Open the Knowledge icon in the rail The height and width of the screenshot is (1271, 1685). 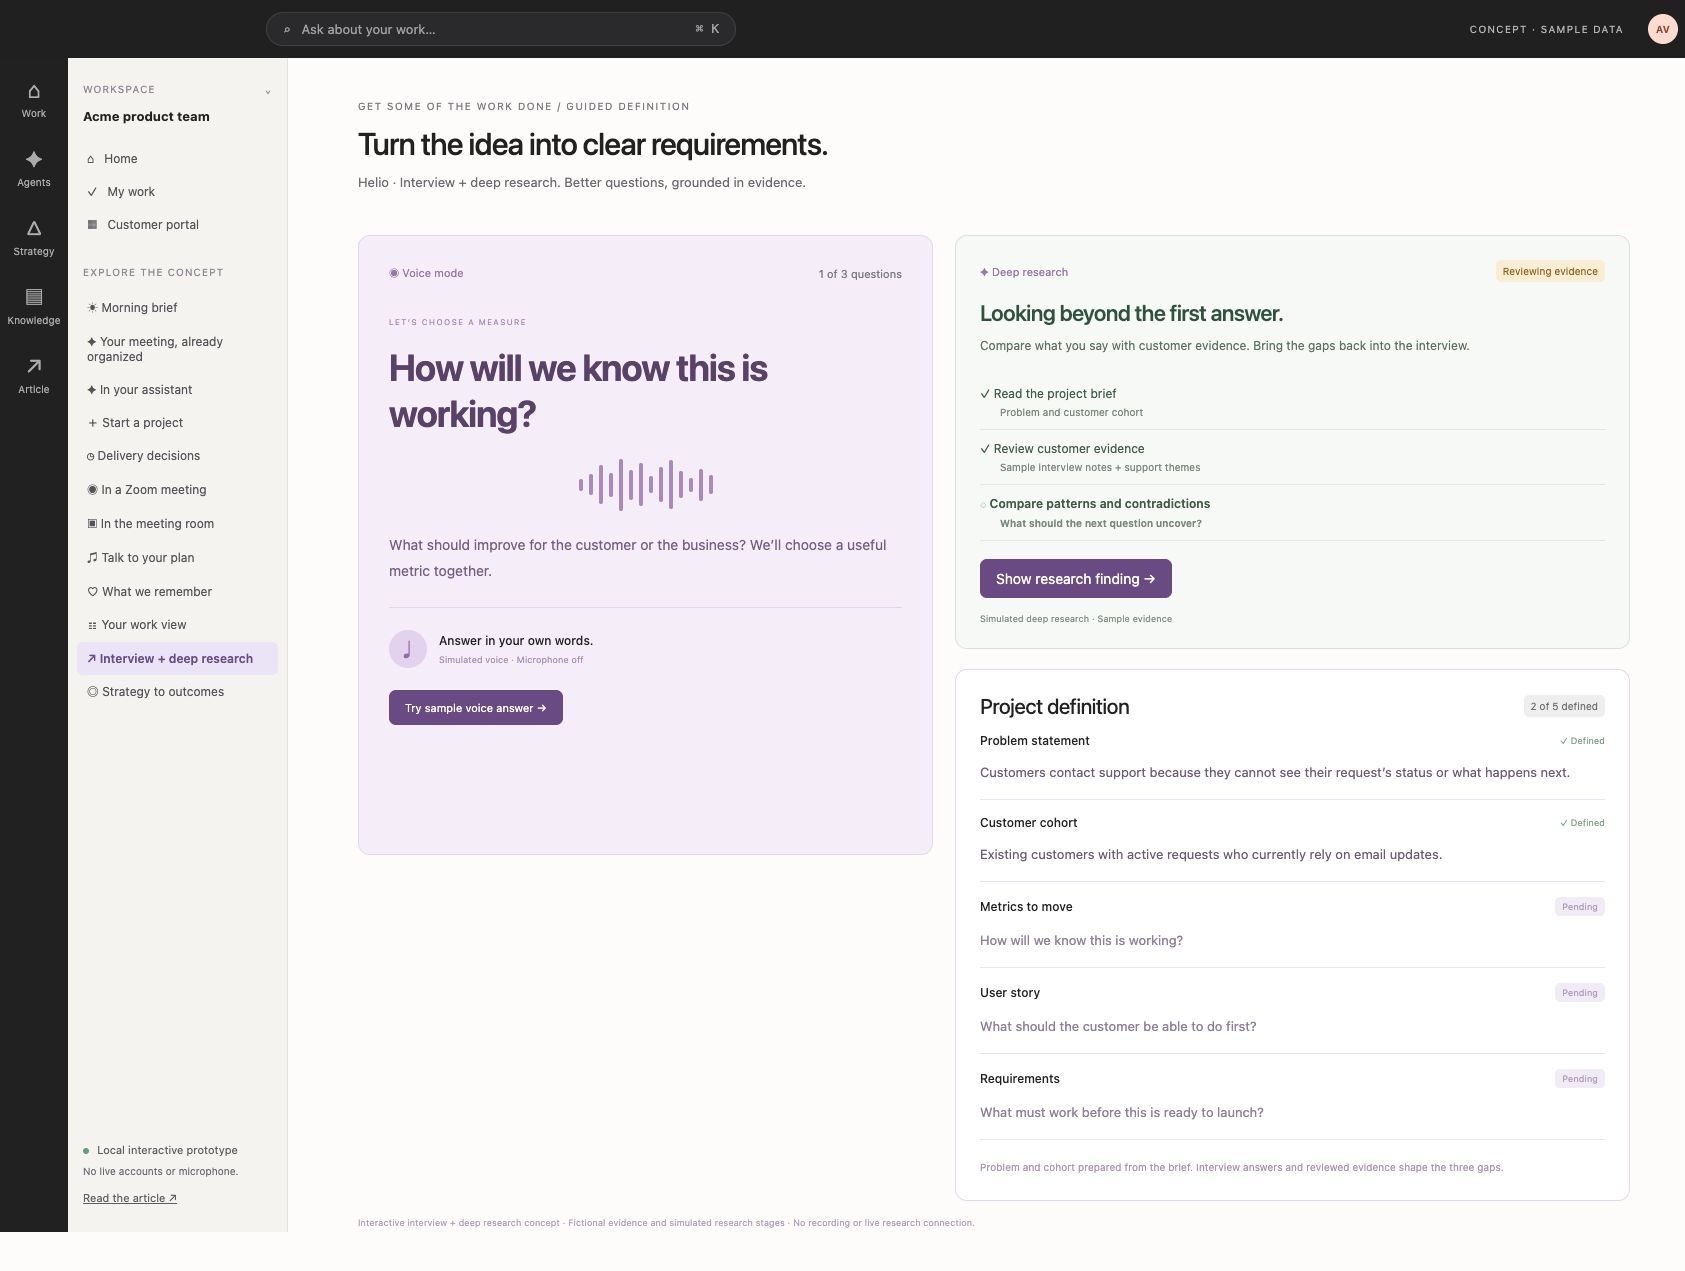tap(33, 297)
